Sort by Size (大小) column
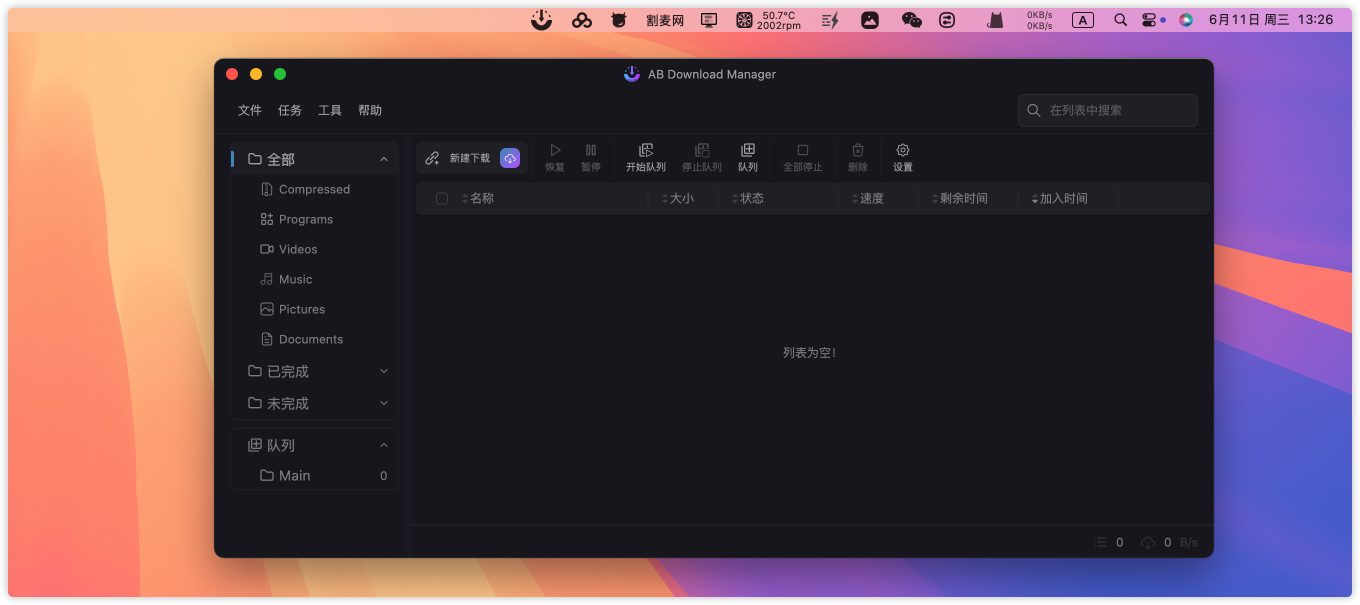The height and width of the screenshot is (605, 1360). [677, 198]
